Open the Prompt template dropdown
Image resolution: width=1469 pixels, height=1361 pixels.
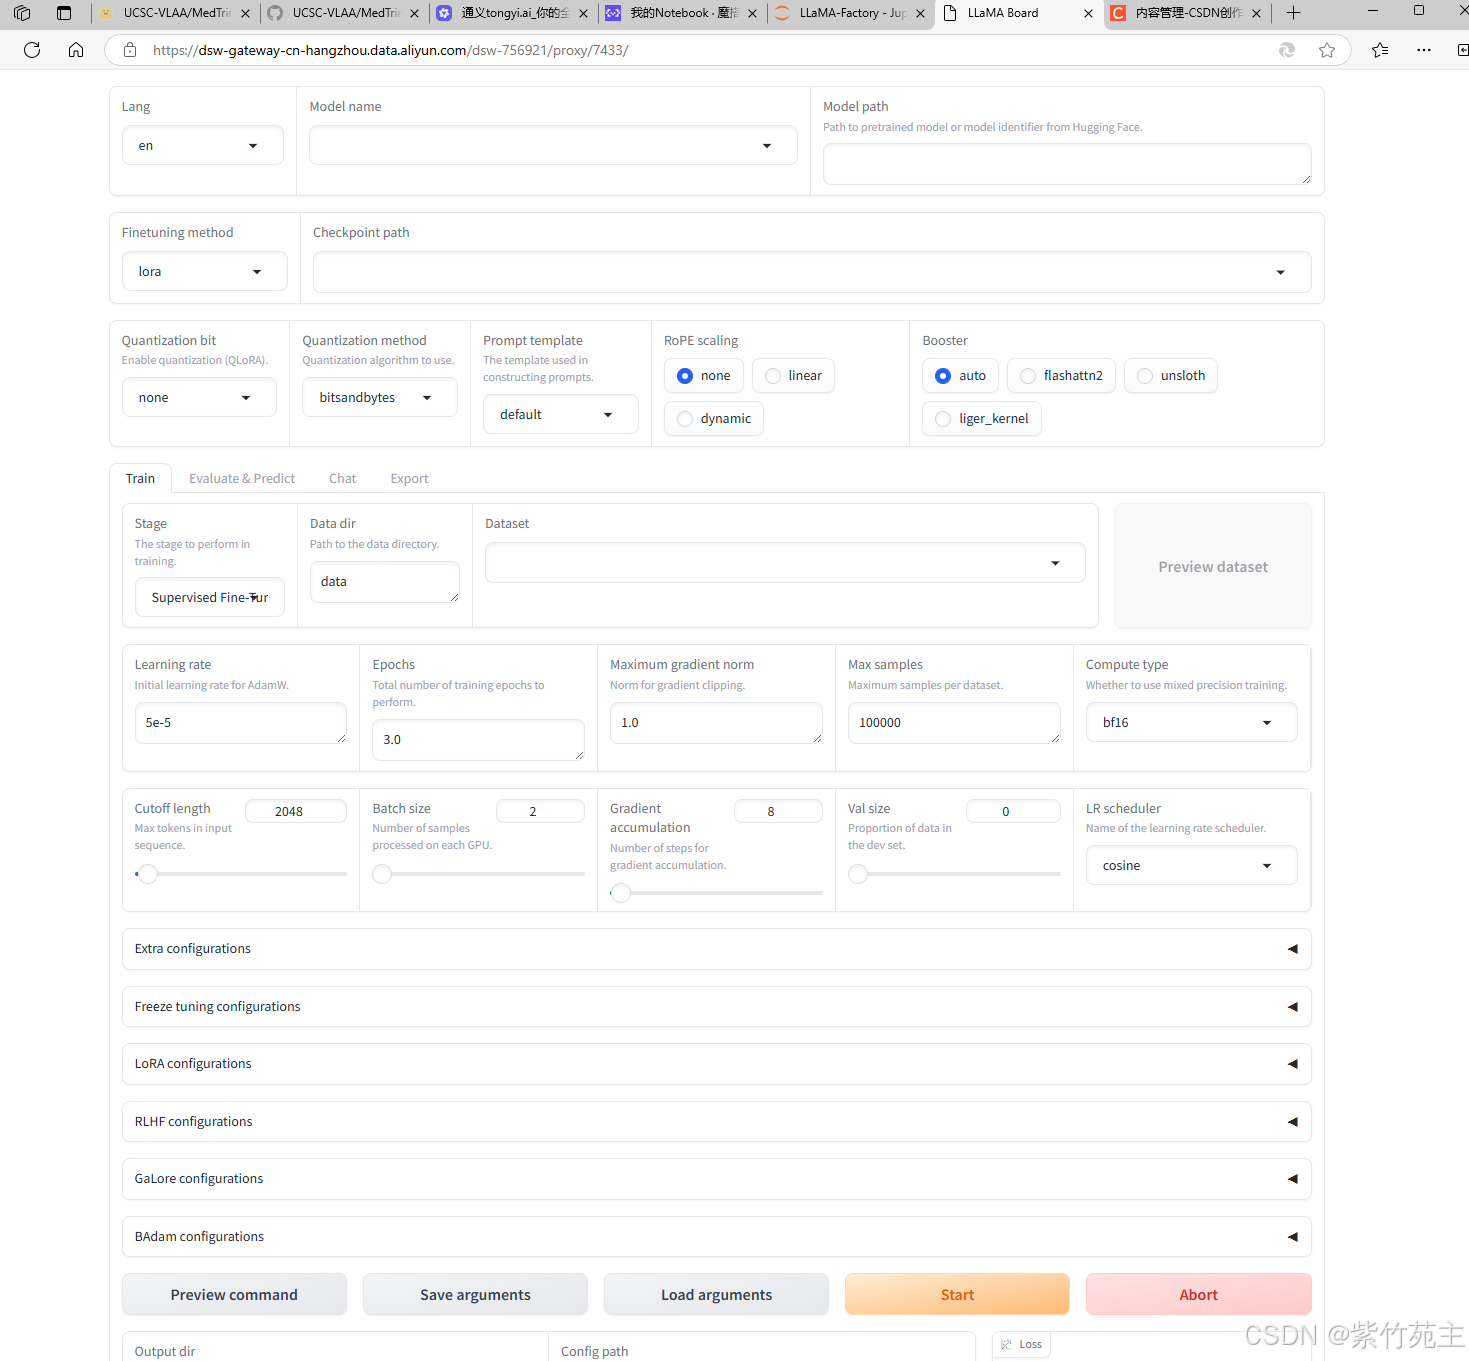561,415
